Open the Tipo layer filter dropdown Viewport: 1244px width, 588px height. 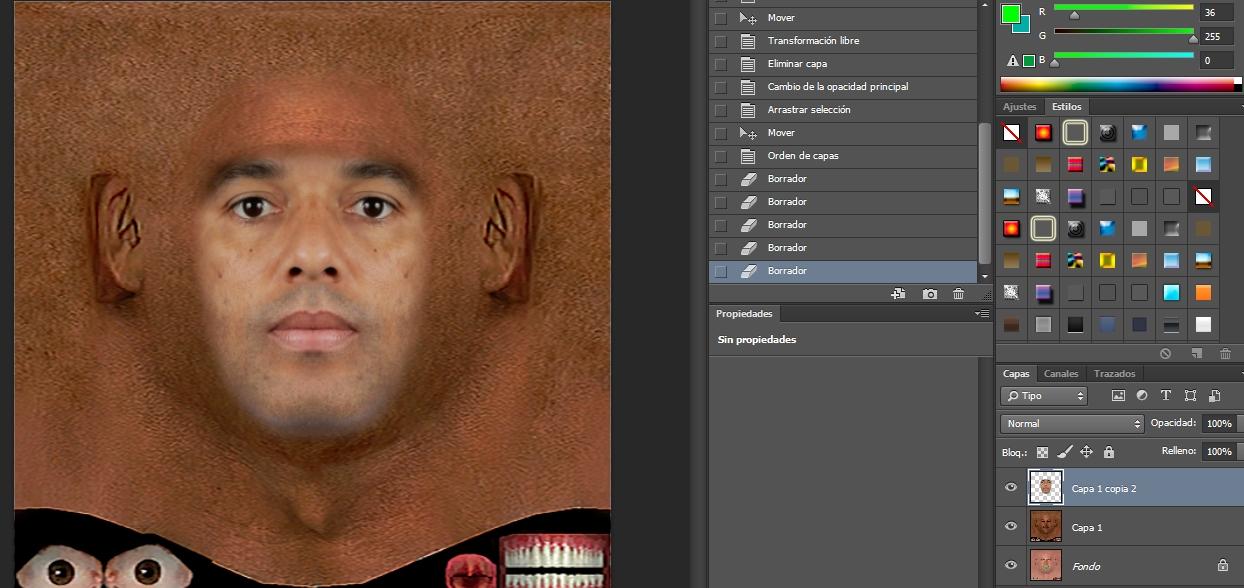point(1045,396)
